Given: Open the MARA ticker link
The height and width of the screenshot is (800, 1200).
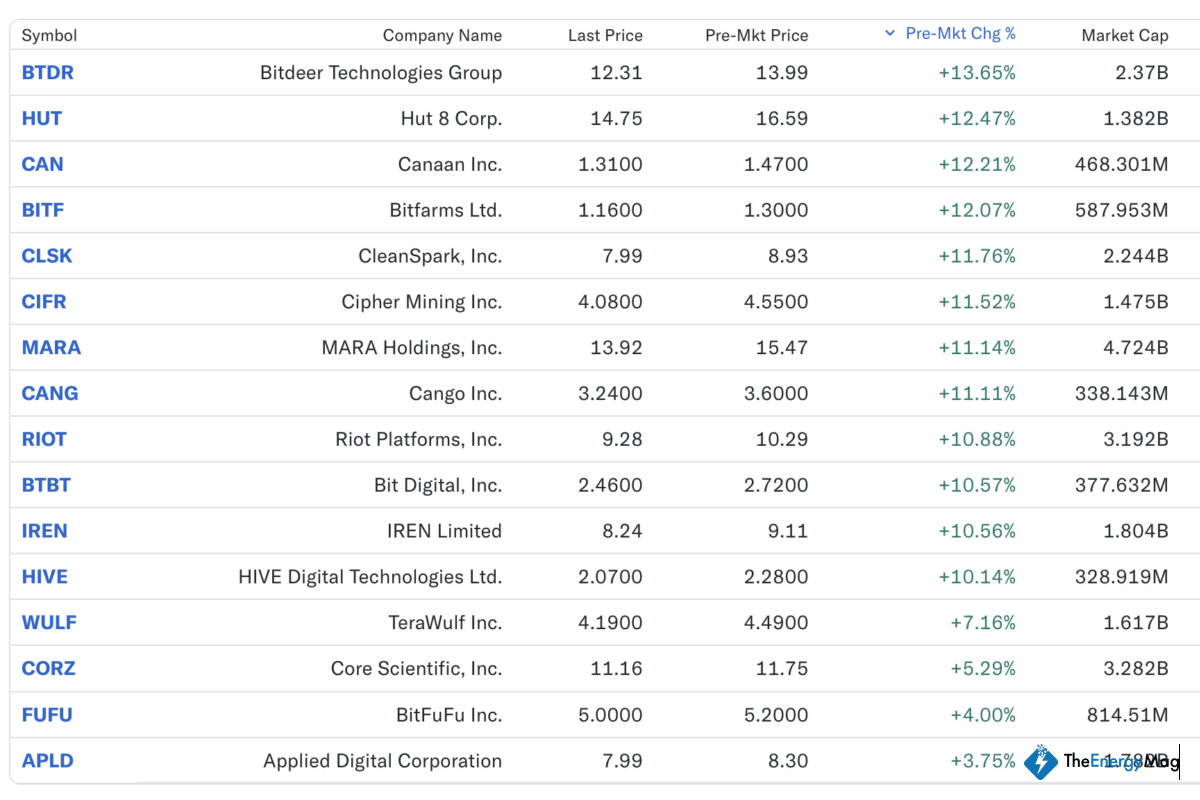Looking at the screenshot, I should [x=51, y=348].
